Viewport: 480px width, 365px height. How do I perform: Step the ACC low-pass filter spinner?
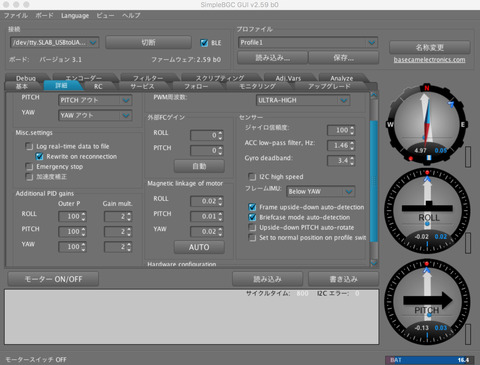pyautogui.click(x=352, y=145)
